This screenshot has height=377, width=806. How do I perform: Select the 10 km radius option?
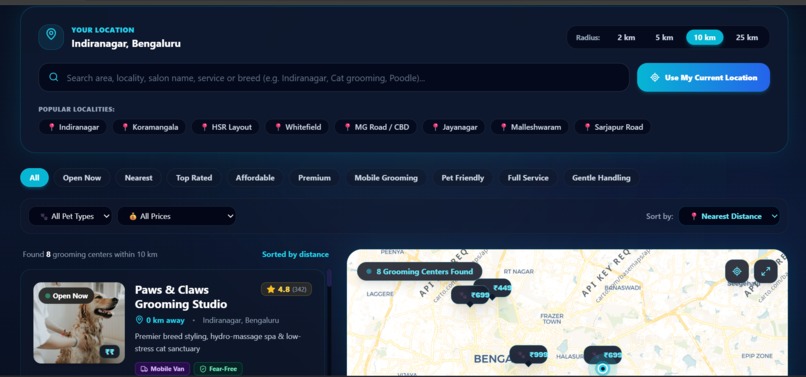pyautogui.click(x=705, y=38)
